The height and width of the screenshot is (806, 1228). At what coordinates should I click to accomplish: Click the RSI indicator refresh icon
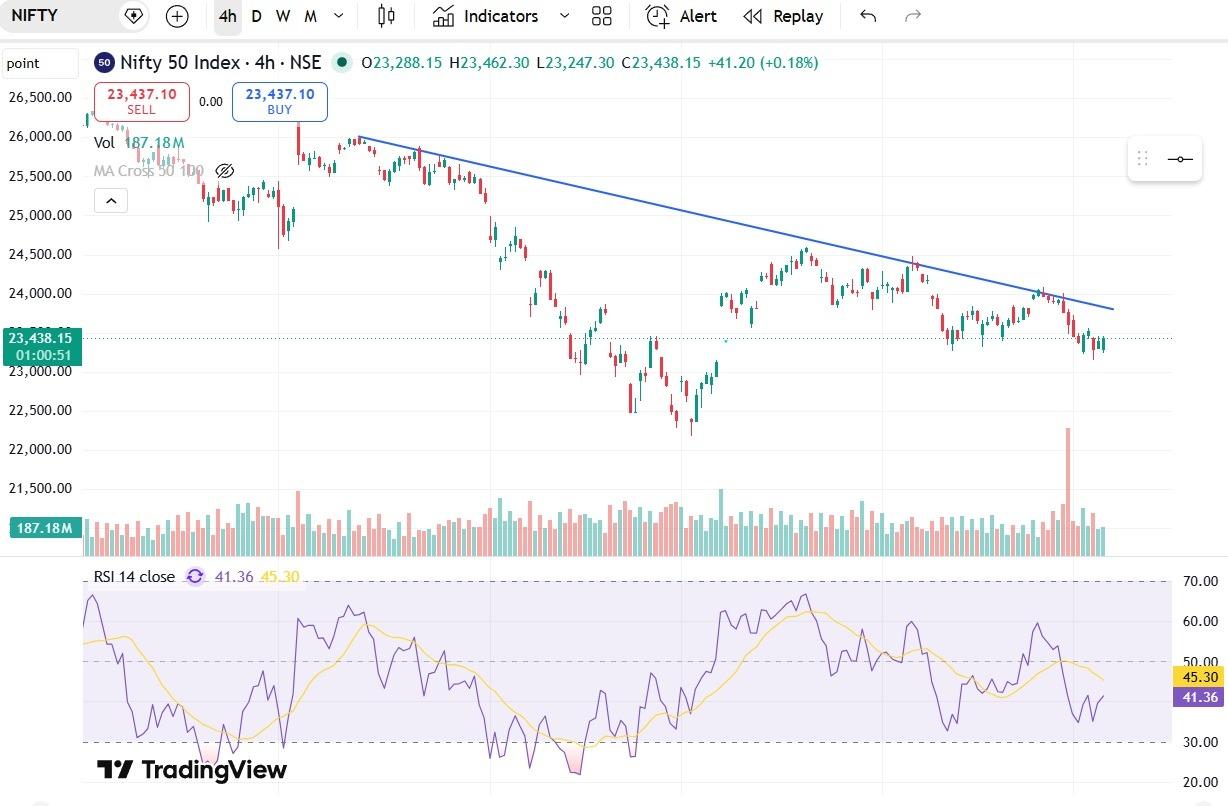[x=195, y=576]
